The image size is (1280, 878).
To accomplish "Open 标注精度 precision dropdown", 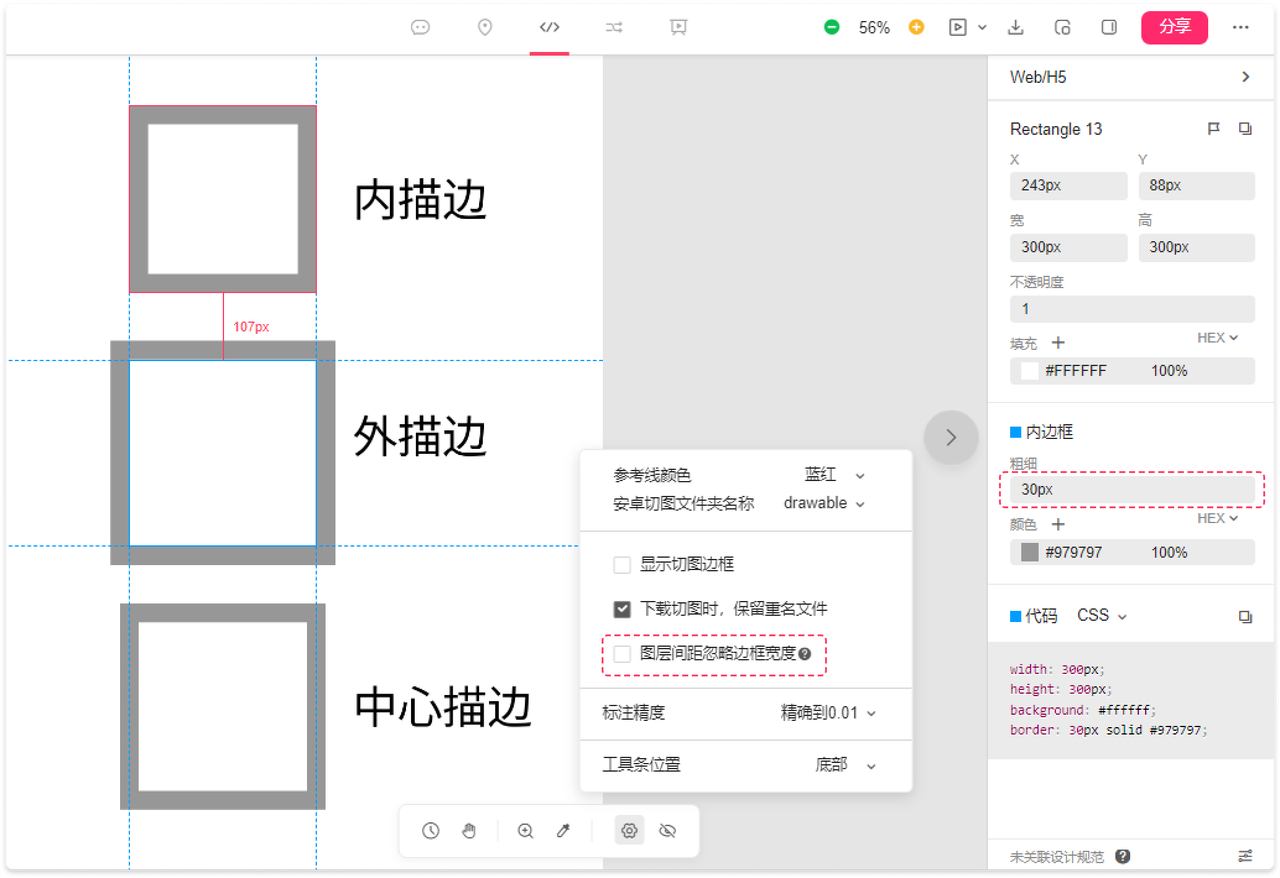I will click(828, 713).
